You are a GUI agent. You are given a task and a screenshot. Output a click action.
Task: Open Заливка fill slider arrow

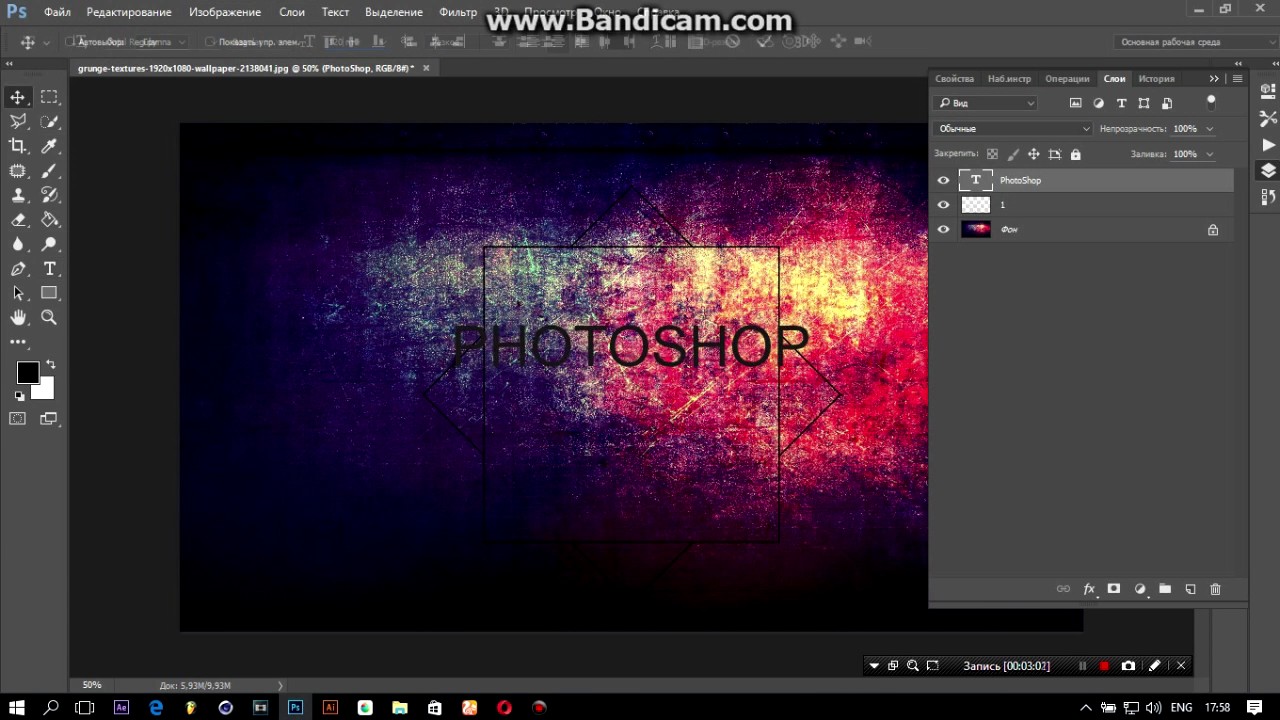1209,154
